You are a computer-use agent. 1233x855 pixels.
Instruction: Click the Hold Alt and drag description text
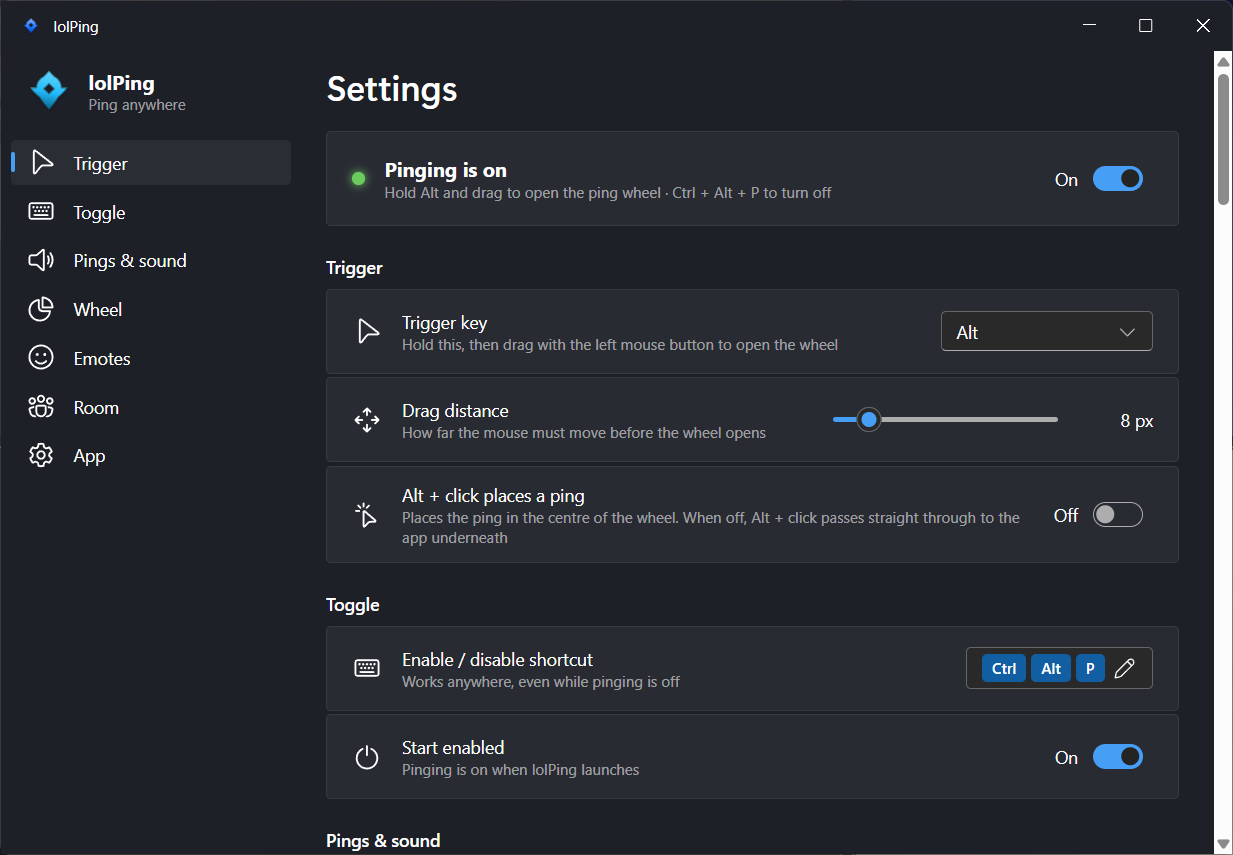click(x=608, y=193)
